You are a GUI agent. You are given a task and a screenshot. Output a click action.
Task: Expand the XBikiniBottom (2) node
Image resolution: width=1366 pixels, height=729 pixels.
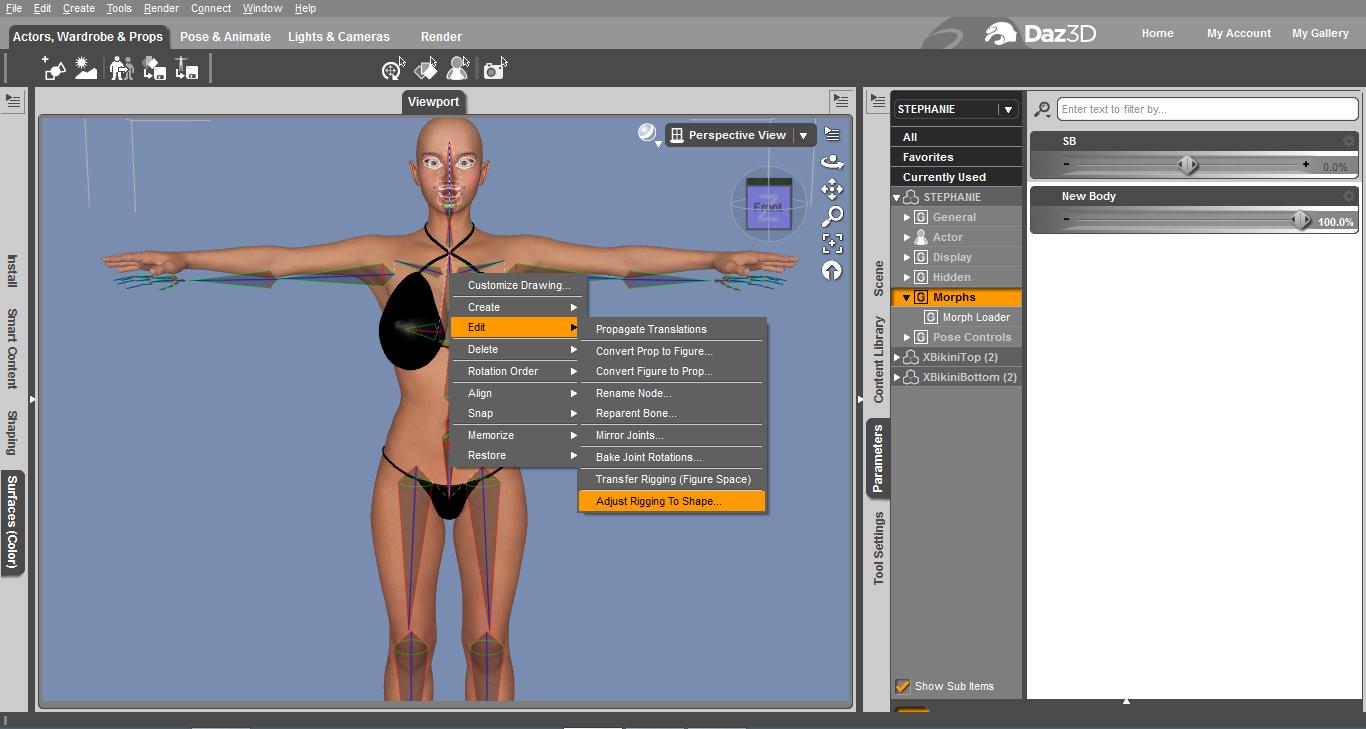pyautogui.click(x=897, y=377)
